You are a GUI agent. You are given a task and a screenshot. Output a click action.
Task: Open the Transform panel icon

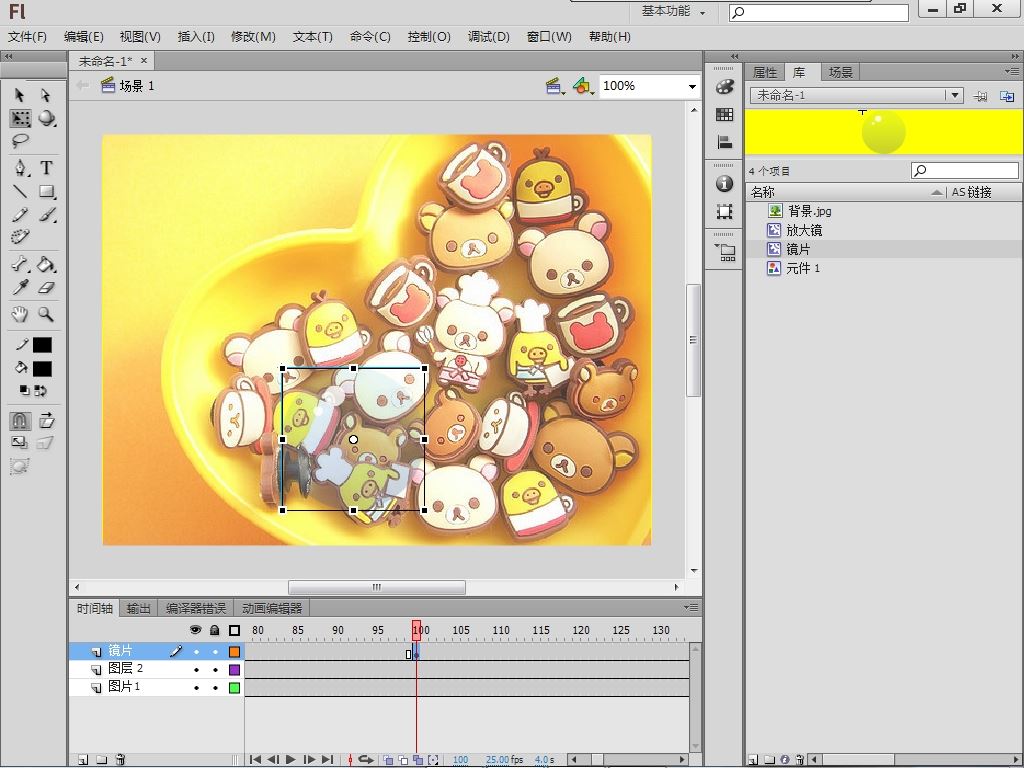(x=724, y=212)
